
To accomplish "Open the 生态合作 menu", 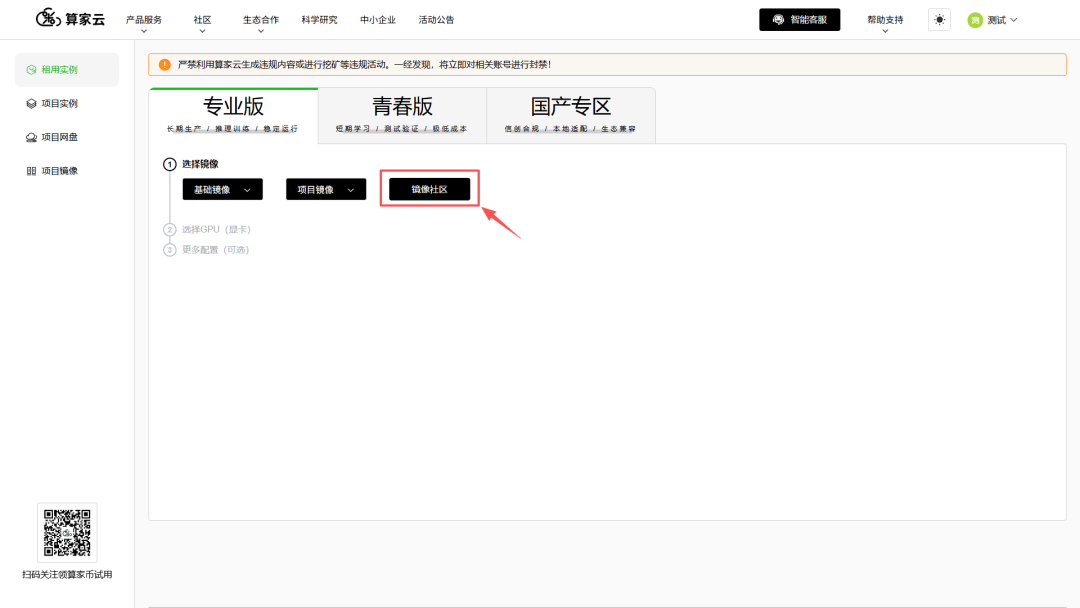I will pyautogui.click(x=260, y=20).
